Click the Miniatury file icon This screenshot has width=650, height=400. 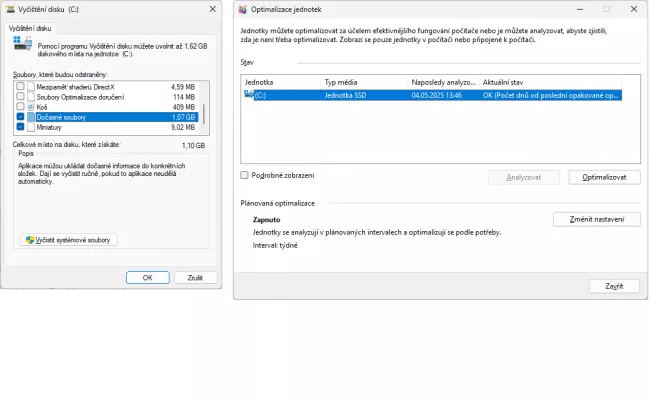[x=31, y=128]
